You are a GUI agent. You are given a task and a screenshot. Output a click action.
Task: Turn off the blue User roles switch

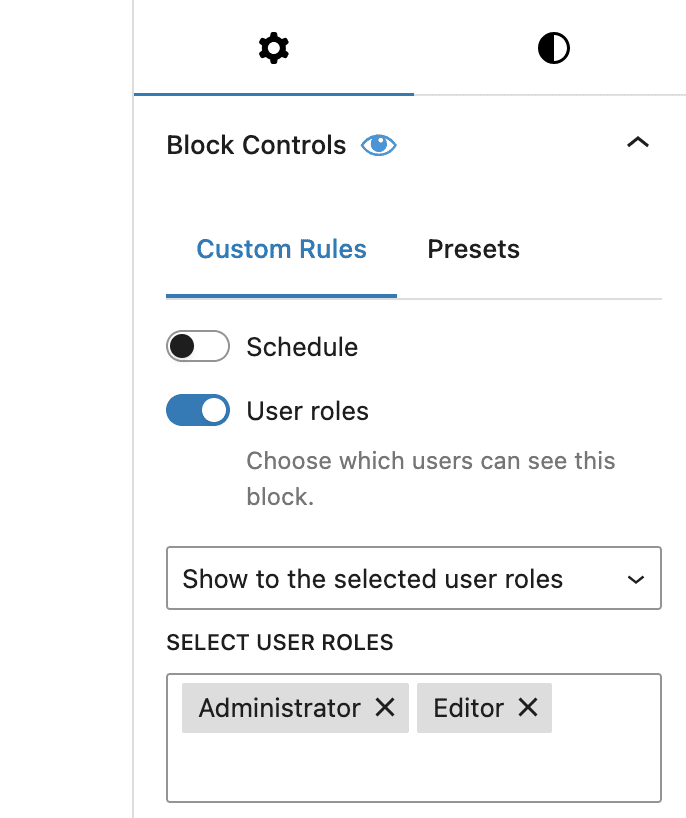pyautogui.click(x=197, y=410)
